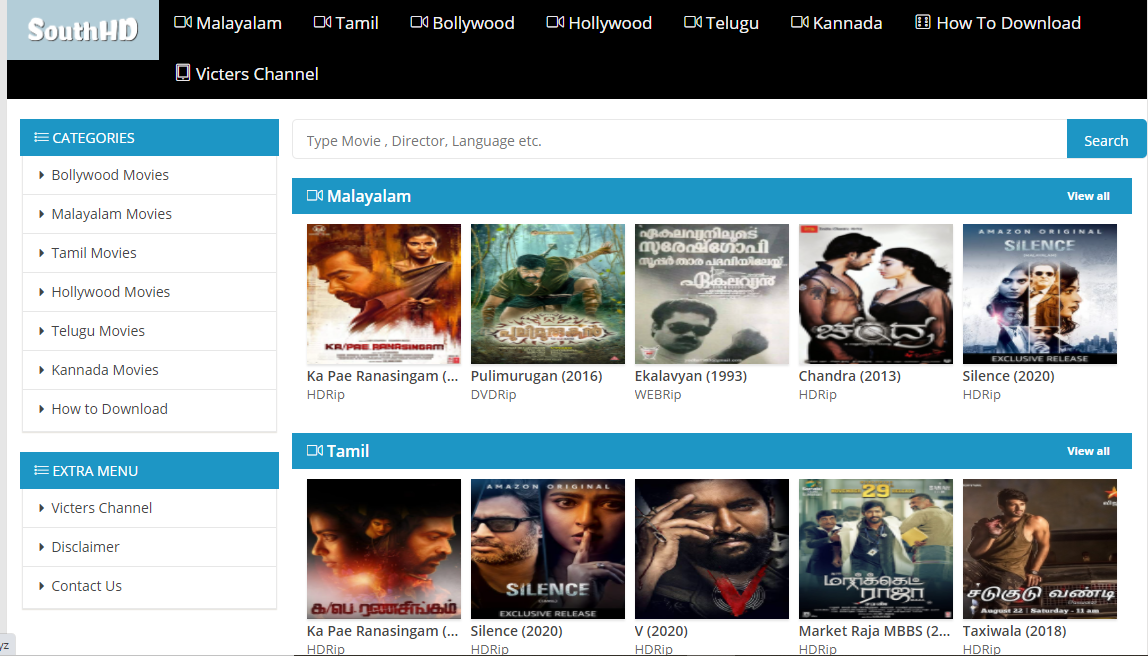The height and width of the screenshot is (656, 1148).
Task: Open Kannada Movies category link
Action: [x=105, y=370]
